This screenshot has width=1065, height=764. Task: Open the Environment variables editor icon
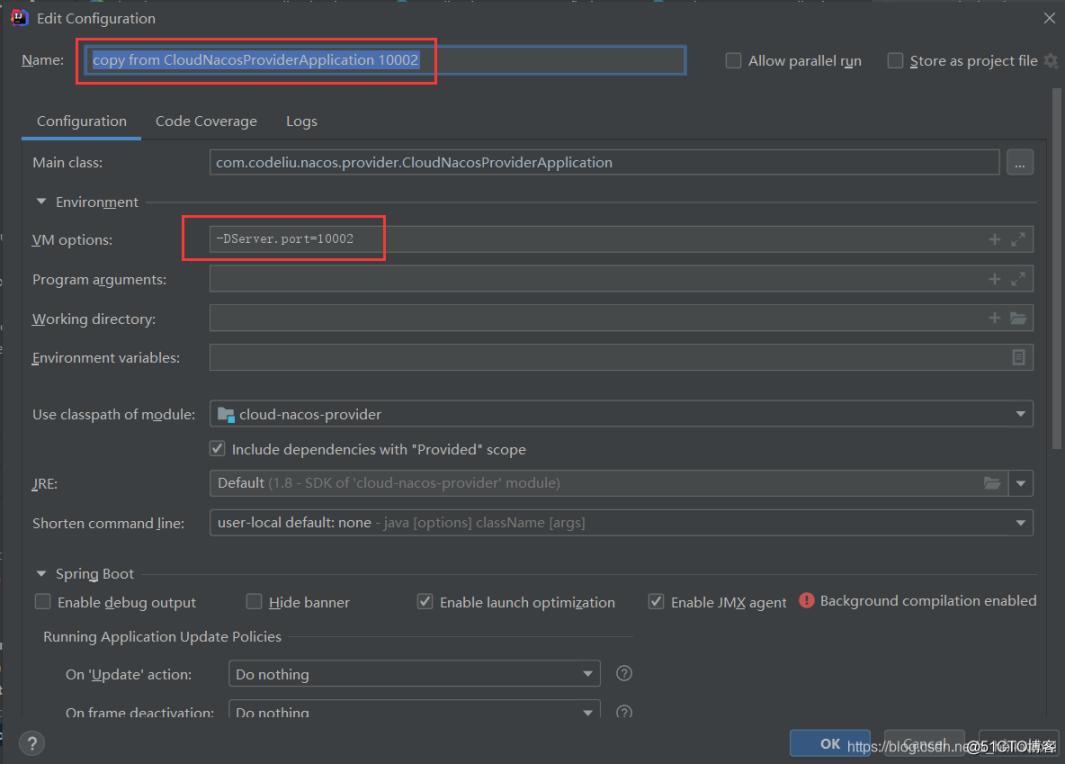point(1018,357)
